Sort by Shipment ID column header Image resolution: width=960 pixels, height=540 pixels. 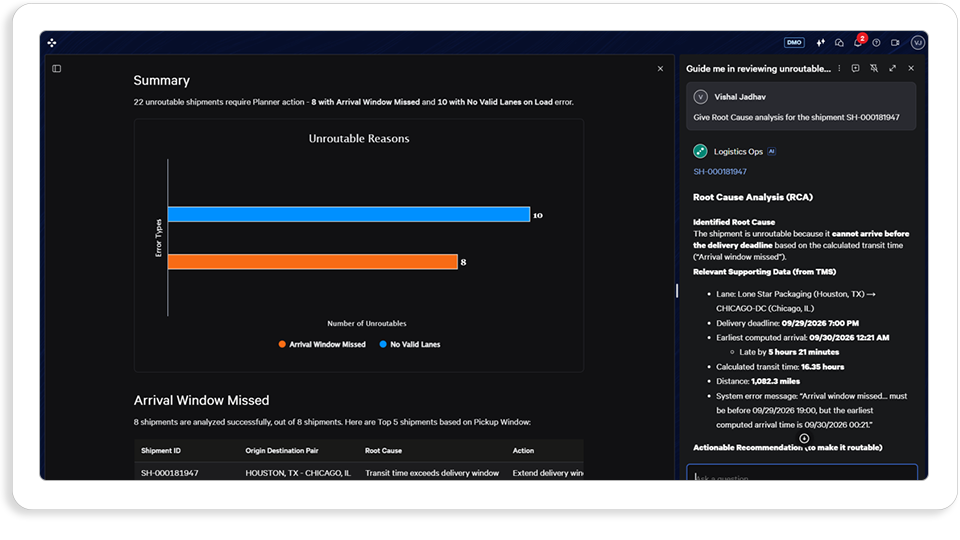coord(161,451)
